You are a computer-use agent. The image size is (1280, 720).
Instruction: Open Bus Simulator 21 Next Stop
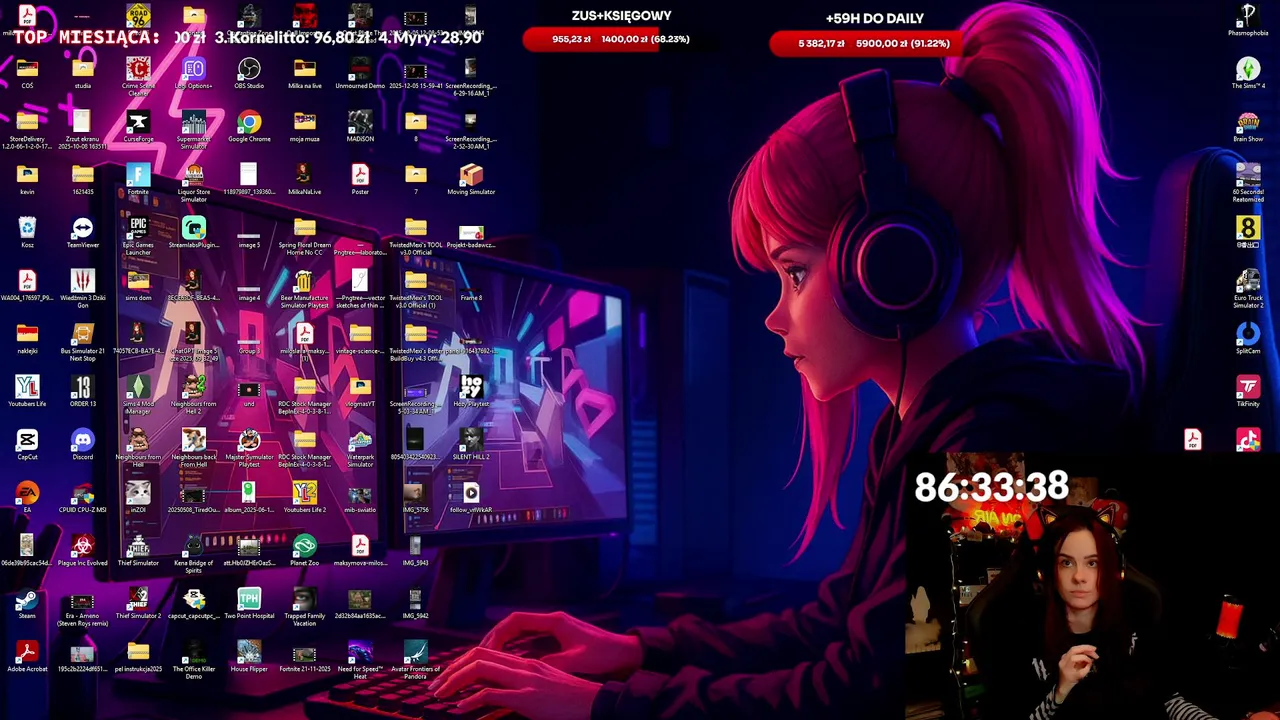click(x=83, y=340)
